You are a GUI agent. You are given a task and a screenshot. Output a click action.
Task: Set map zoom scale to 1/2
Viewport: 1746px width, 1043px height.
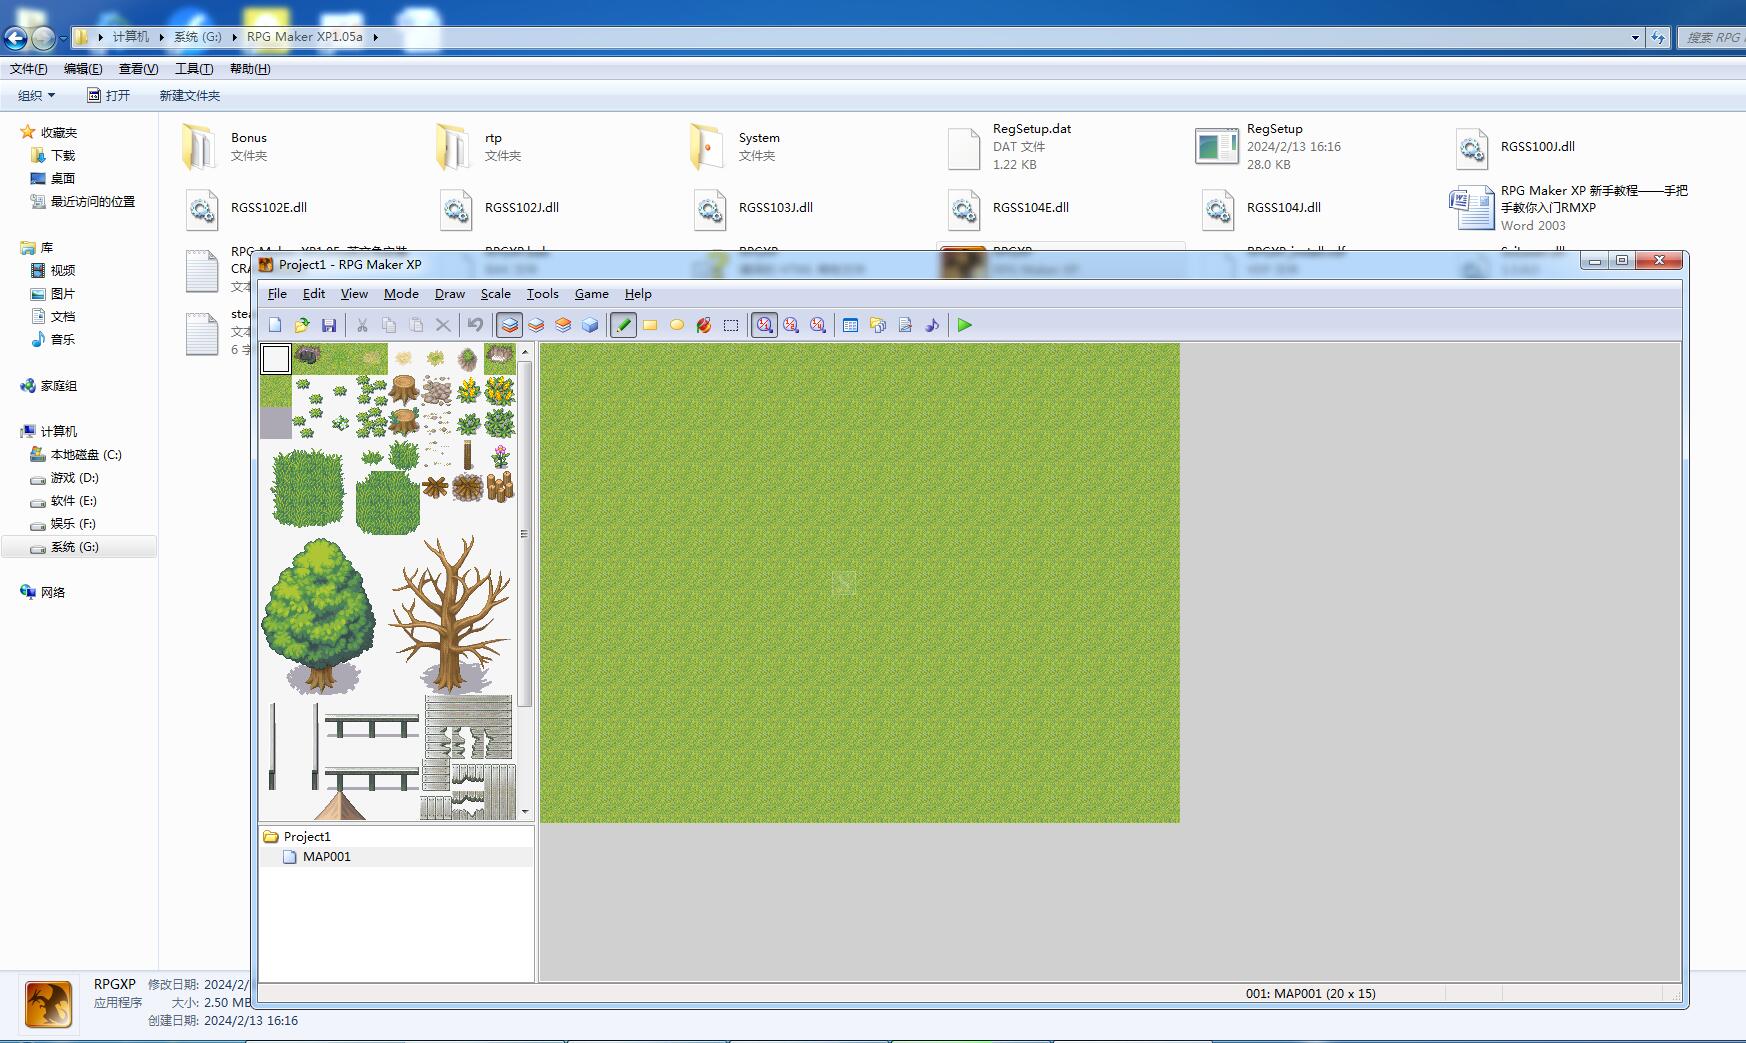point(791,325)
